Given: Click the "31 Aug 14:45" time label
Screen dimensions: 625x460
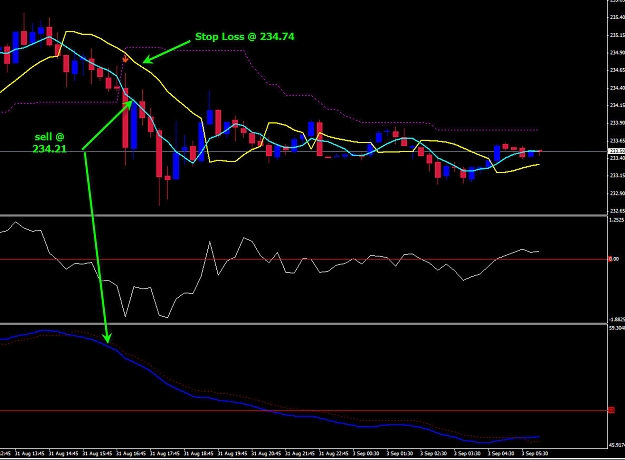Looking at the screenshot, I should coord(63,454).
